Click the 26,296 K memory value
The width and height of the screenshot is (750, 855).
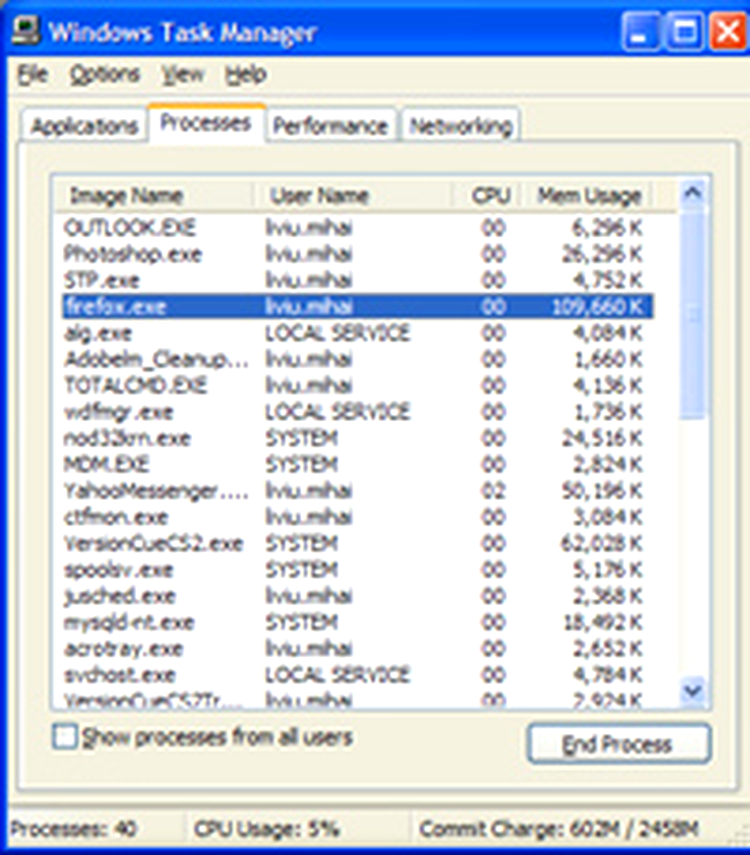(602, 254)
